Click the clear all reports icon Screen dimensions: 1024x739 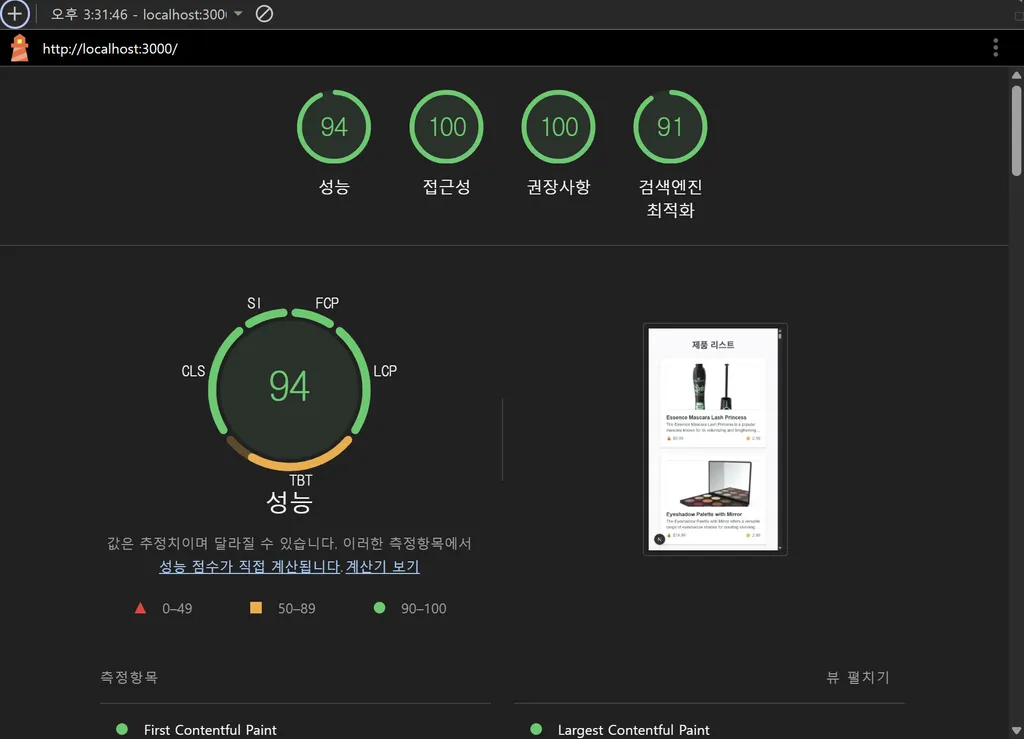pyautogui.click(x=264, y=14)
